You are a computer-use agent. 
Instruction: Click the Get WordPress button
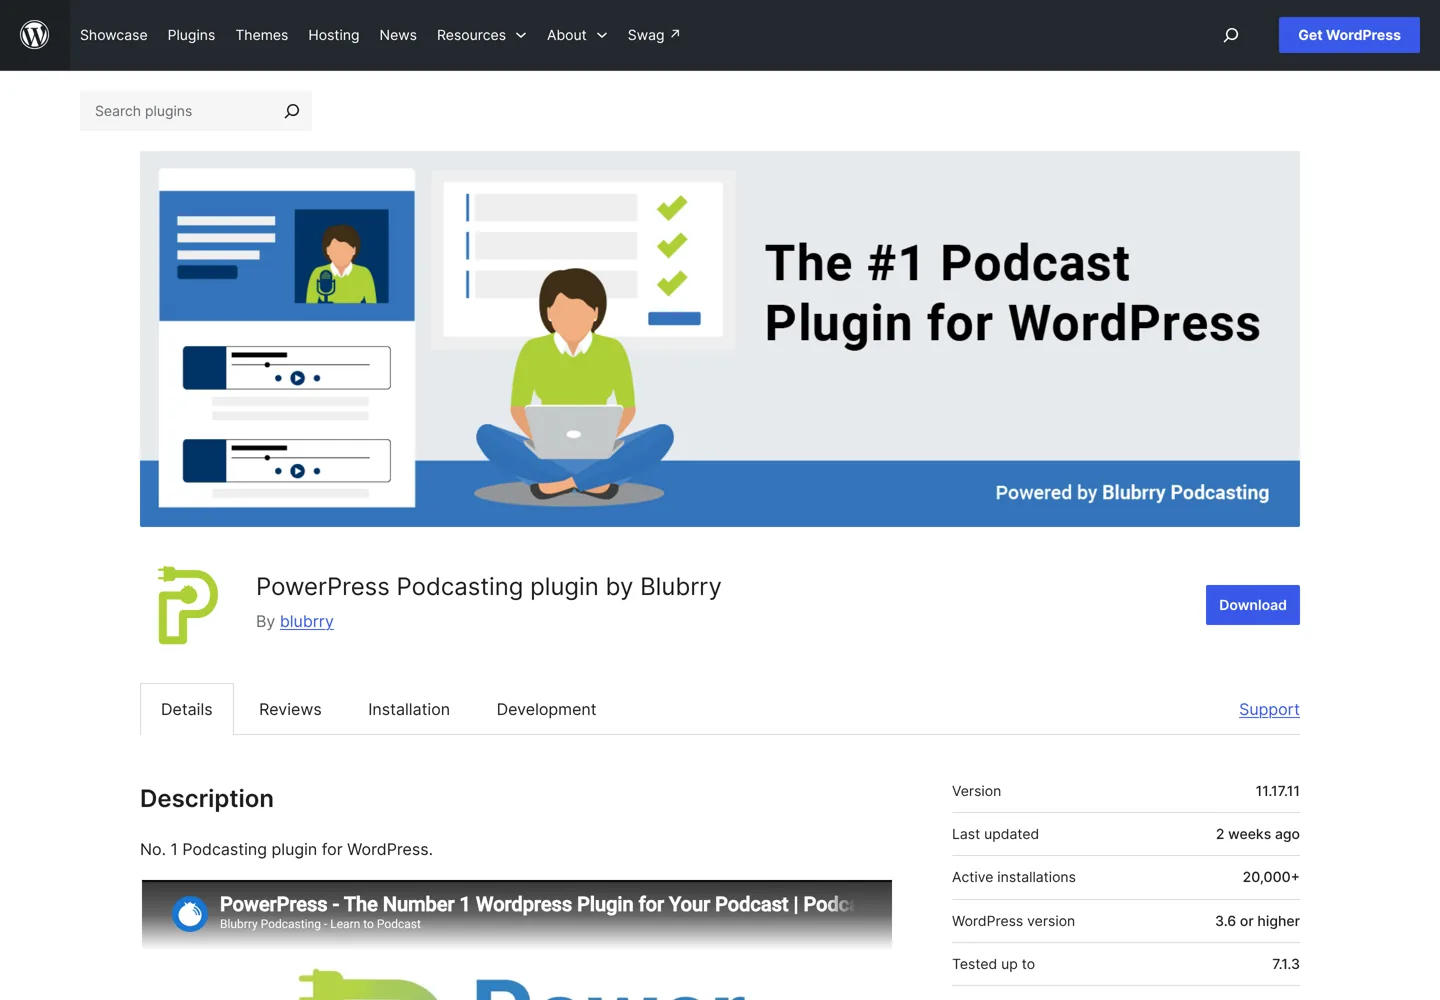[1349, 35]
